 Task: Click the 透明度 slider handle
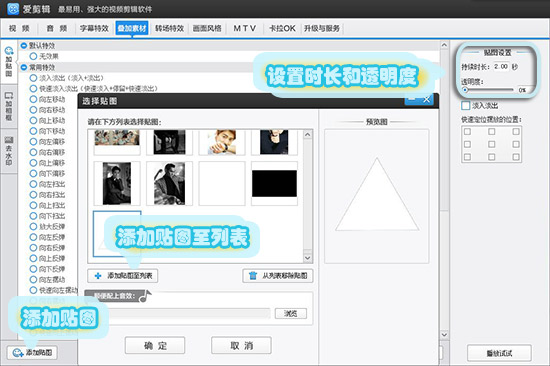coord(465,90)
